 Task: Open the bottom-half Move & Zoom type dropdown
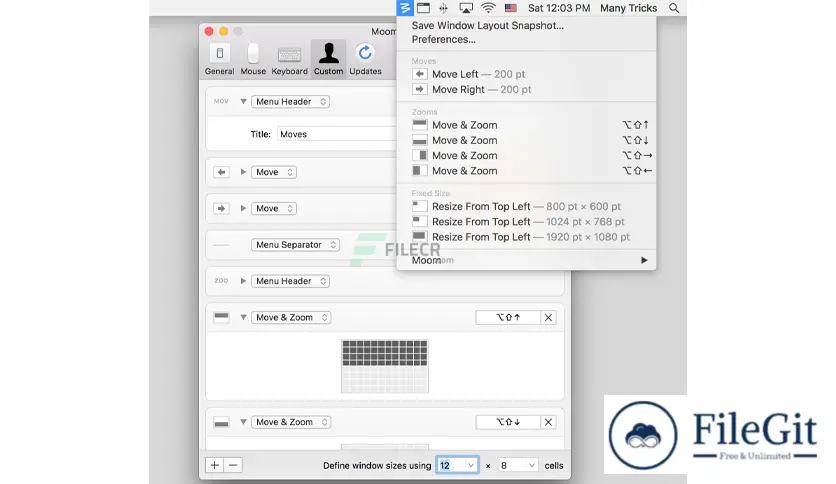click(x=291, y=422)
